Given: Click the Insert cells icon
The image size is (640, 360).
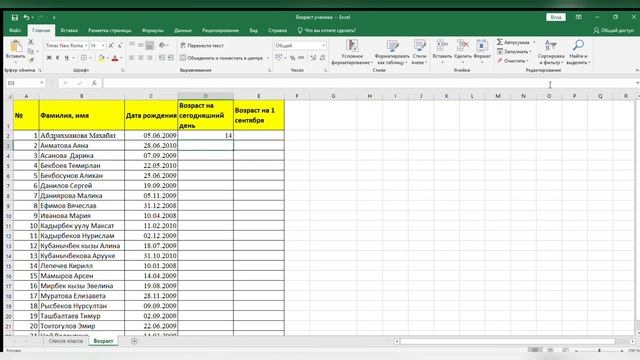Looking at the screenshot, I should pyautogui.click(x=442, y=46).
